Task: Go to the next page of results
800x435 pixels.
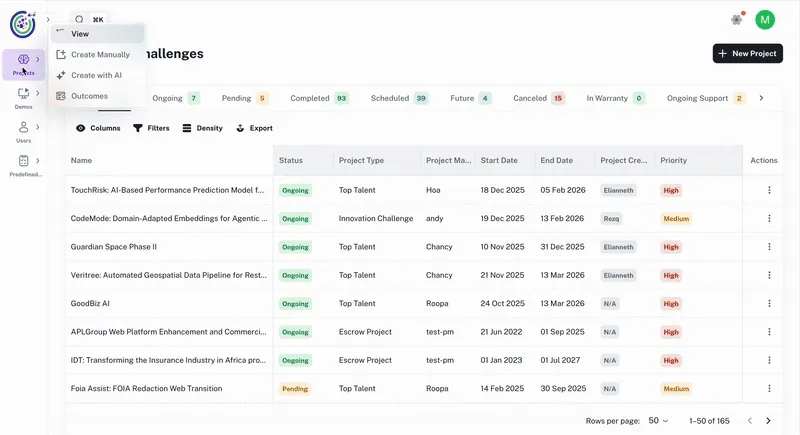Action: click(768, 421)
